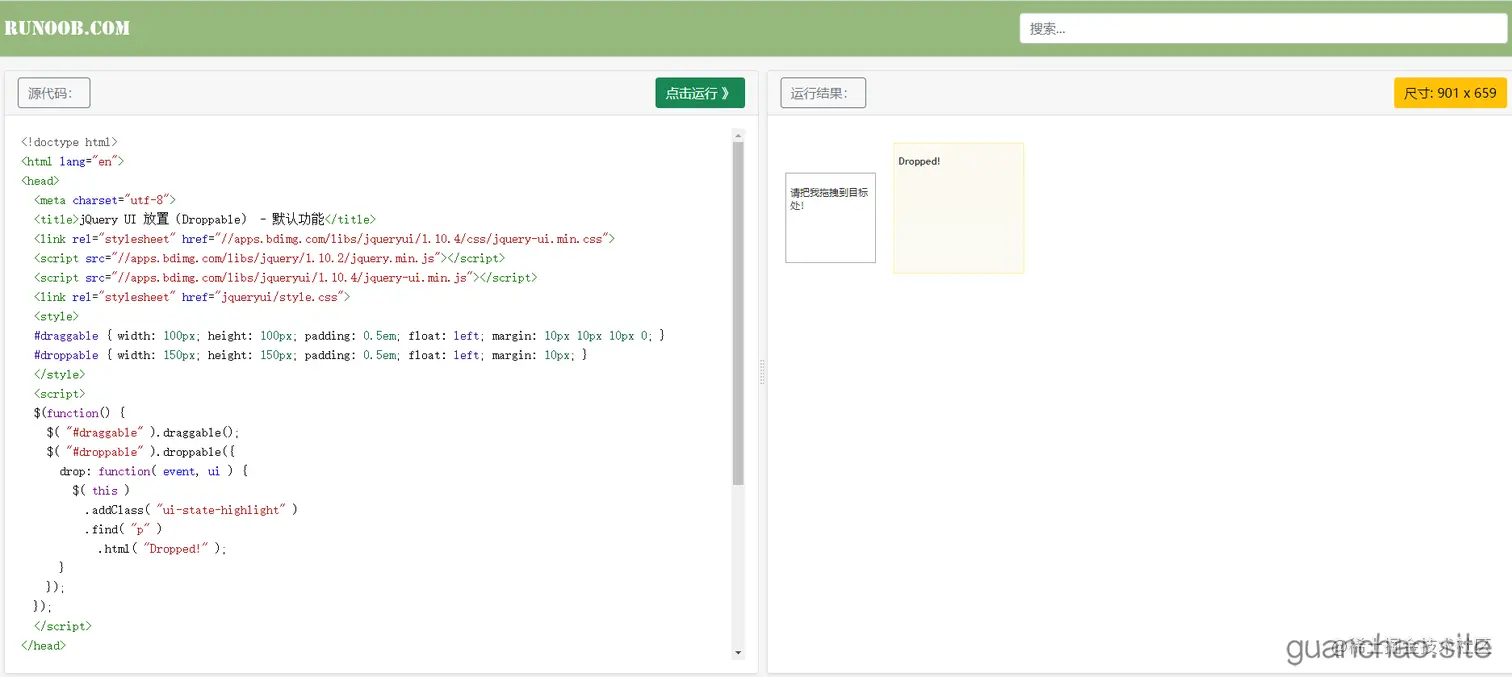Click the drop: function( event, ui ) line
The width and height of the screenshot is (1512, 677).
point(153,471)
